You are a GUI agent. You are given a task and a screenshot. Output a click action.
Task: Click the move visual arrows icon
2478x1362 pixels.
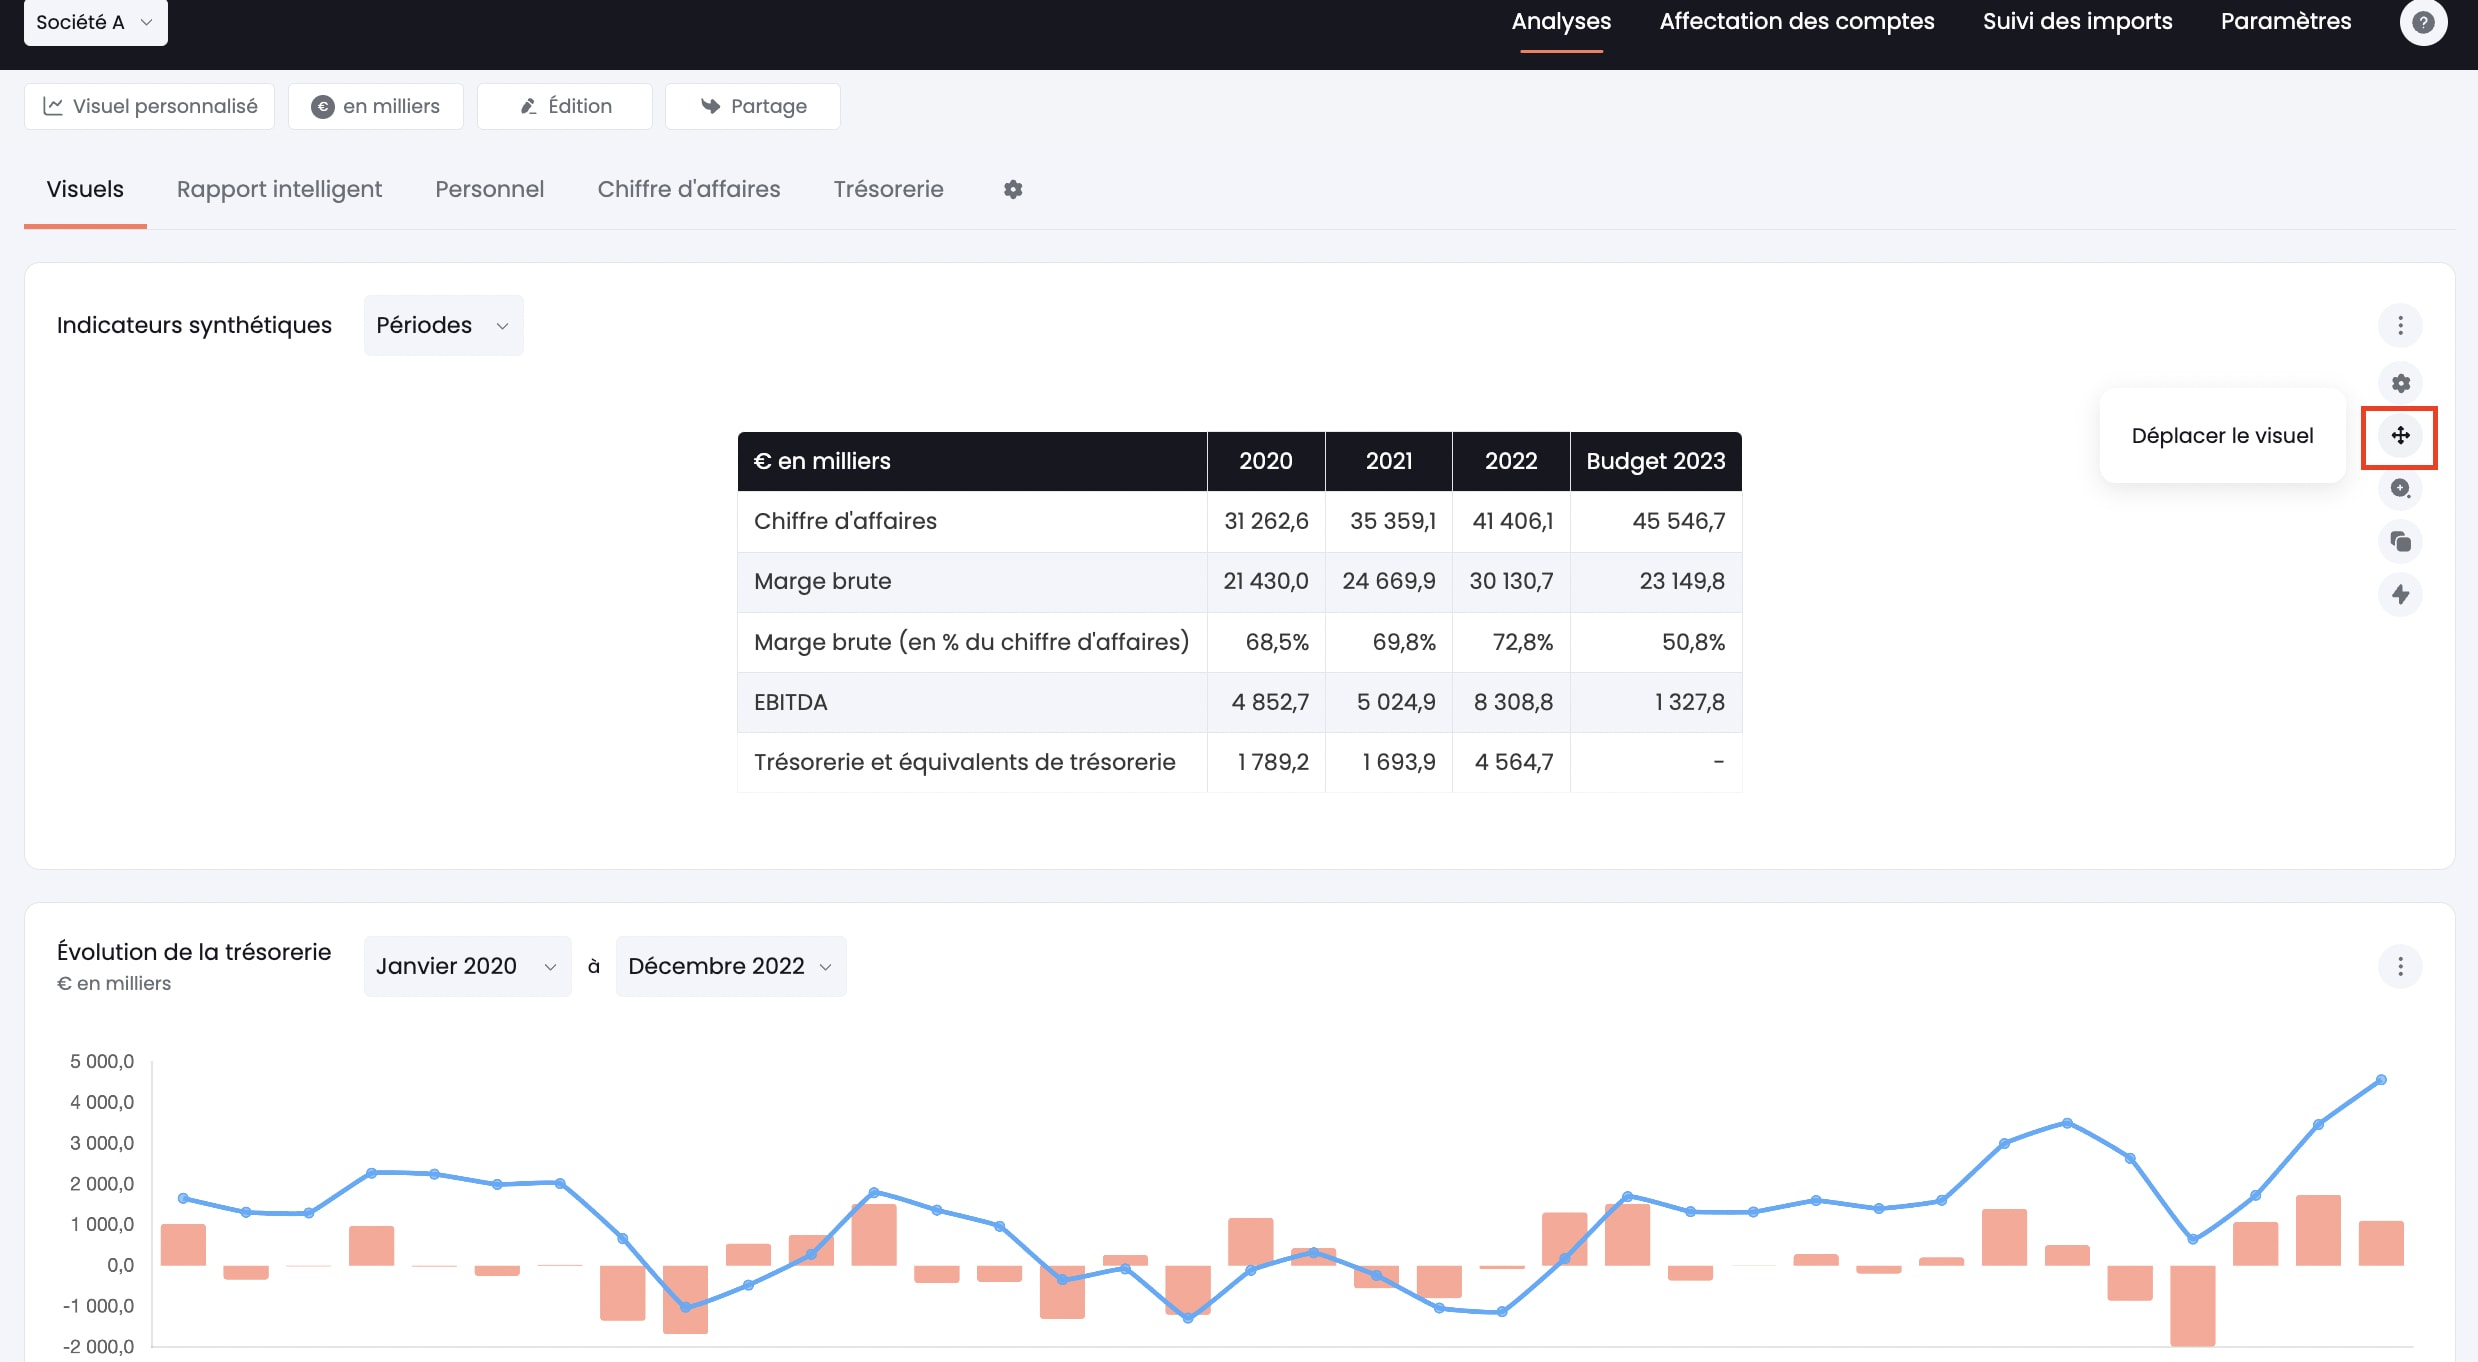pyautogui.click(x=2400, y=435)
